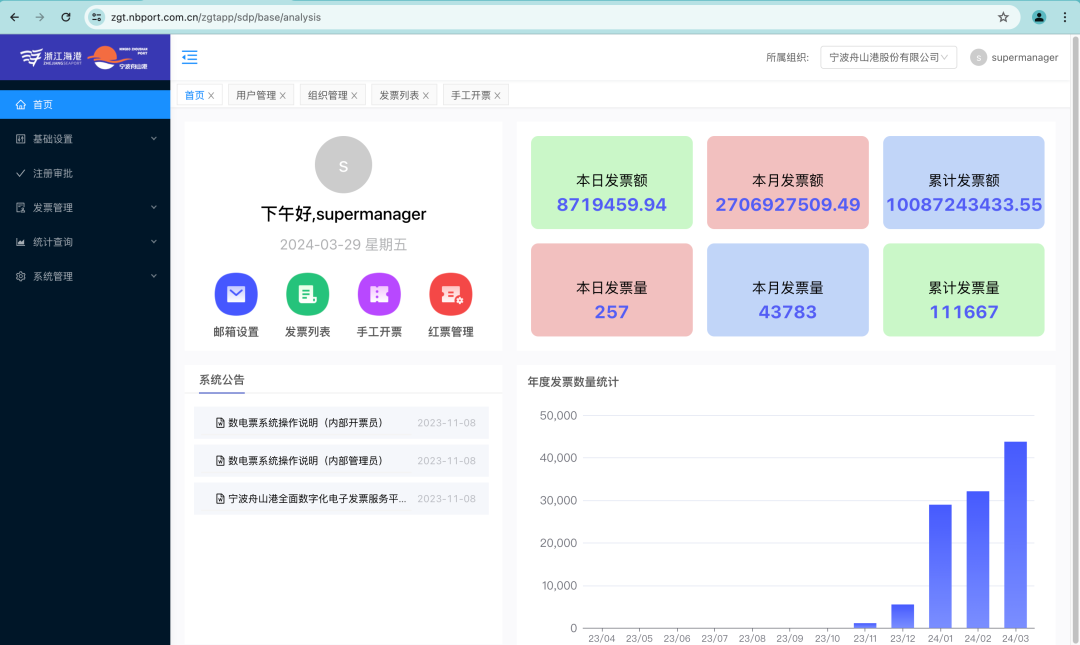This screenshot has height=645, width=1080.
Task: Click the 基础设置 sidebar icon
Action: point(21,139)
